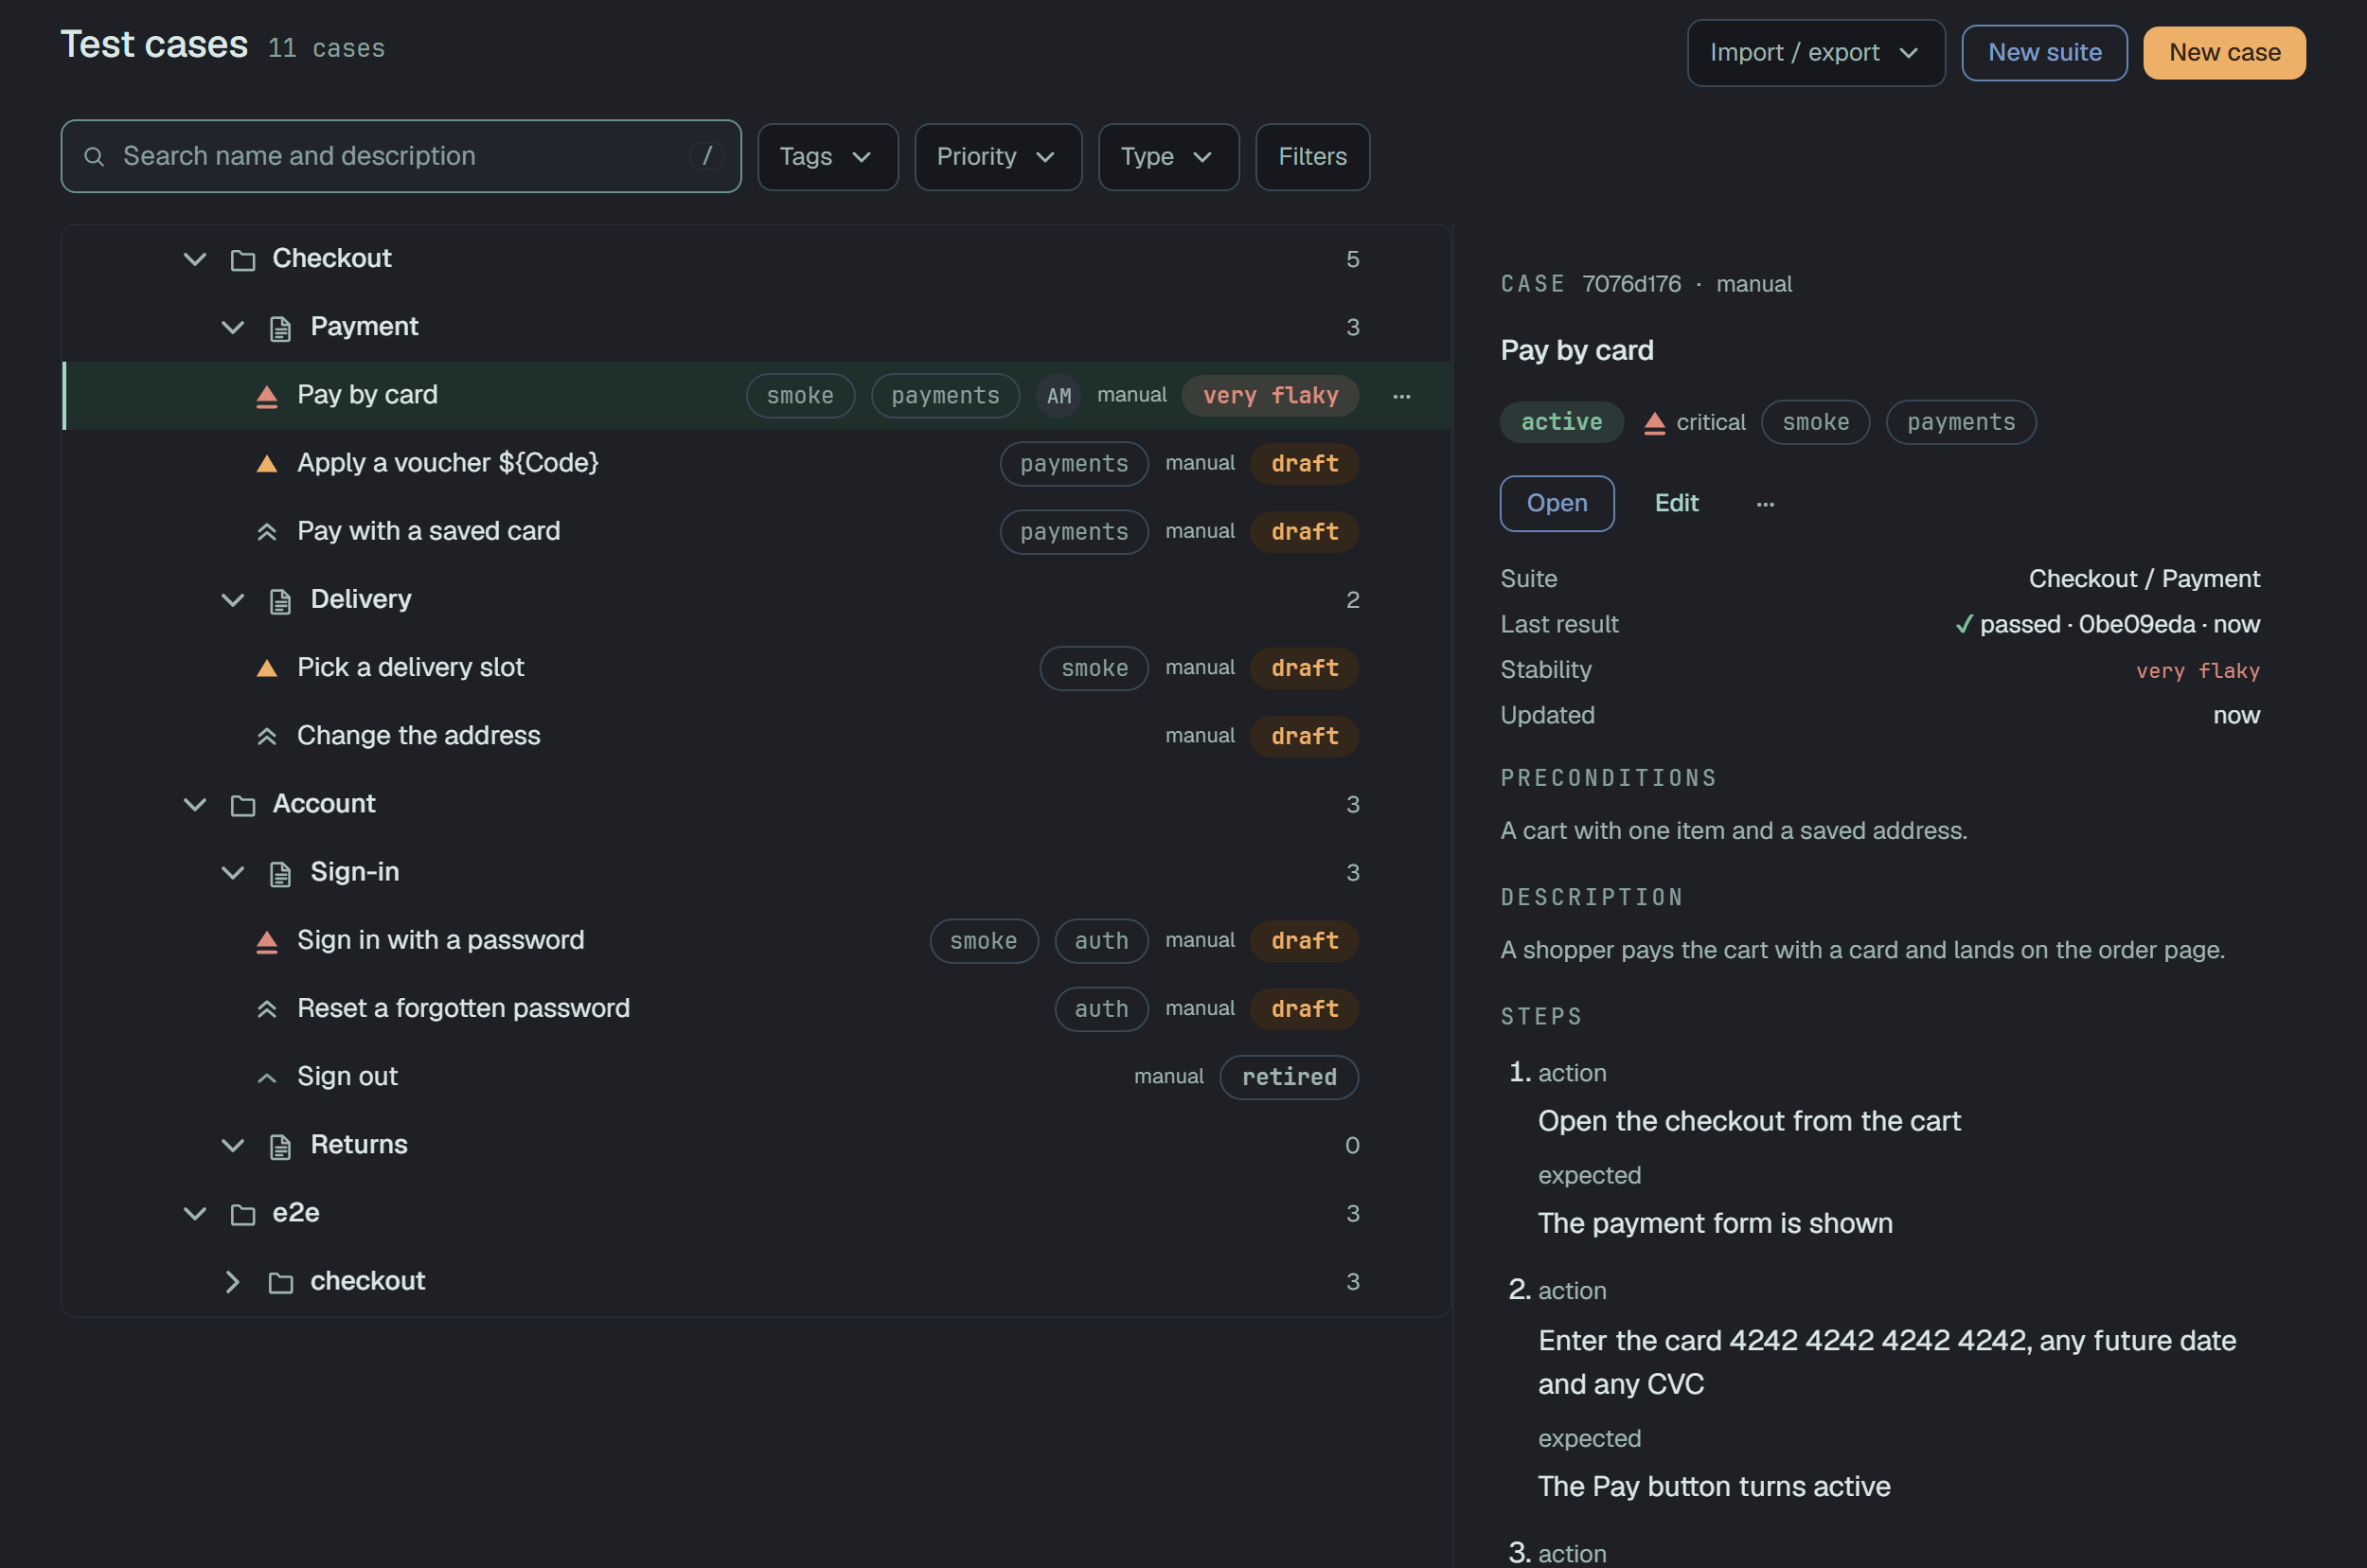Viewport: 2367px width, 1568px height.
Task: Click the Returns suite document icon
Action: [x=280, y=1146]
